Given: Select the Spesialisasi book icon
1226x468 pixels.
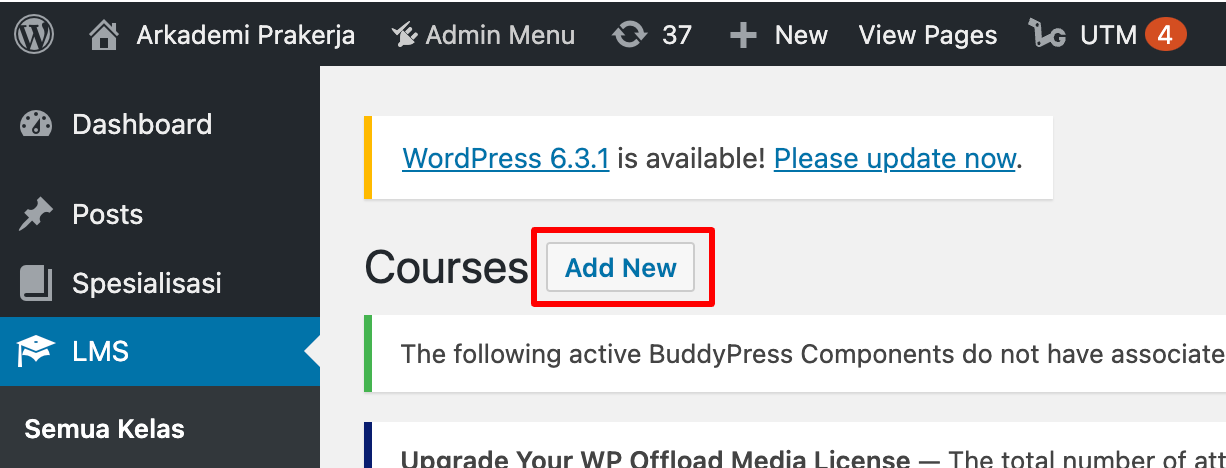Looking at the screenshot, I should (x=36, y=283).
